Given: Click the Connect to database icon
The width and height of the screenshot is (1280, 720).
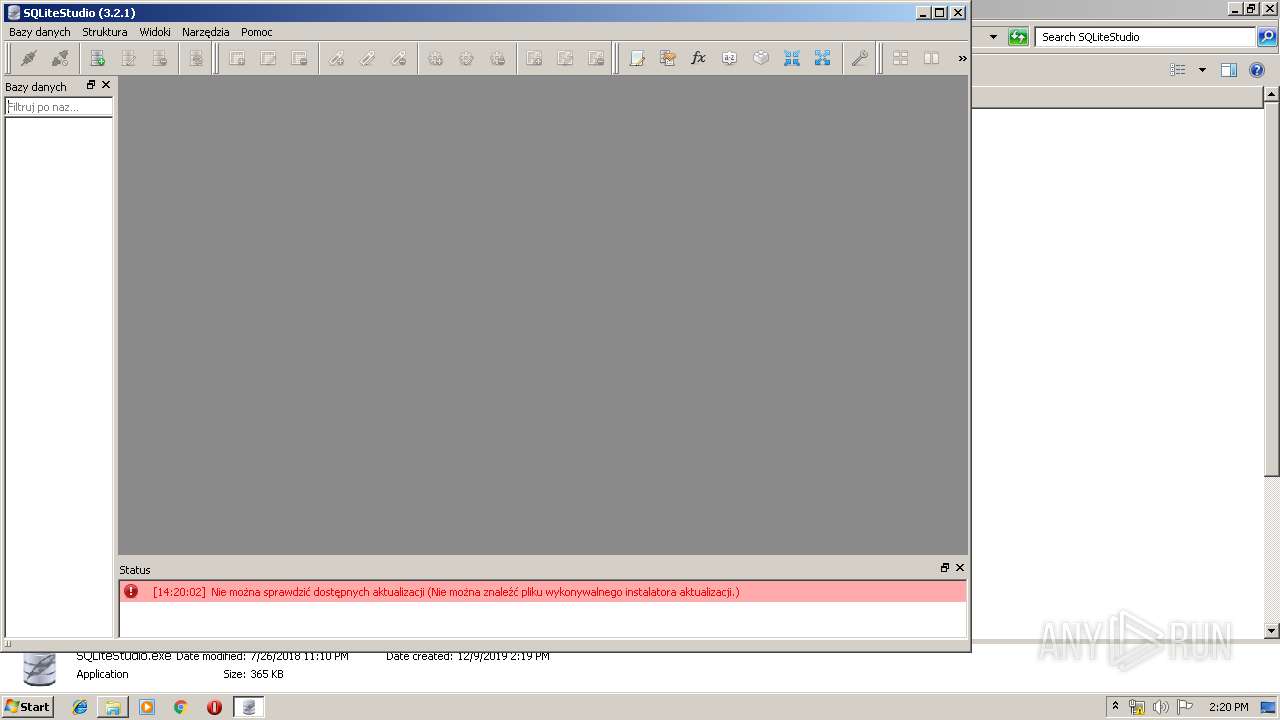Looking at the screenshot, I should point(29,59).
